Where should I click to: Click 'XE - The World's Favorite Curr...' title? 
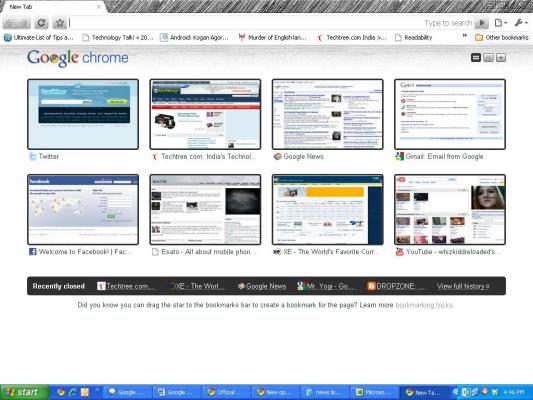point(331,251)
